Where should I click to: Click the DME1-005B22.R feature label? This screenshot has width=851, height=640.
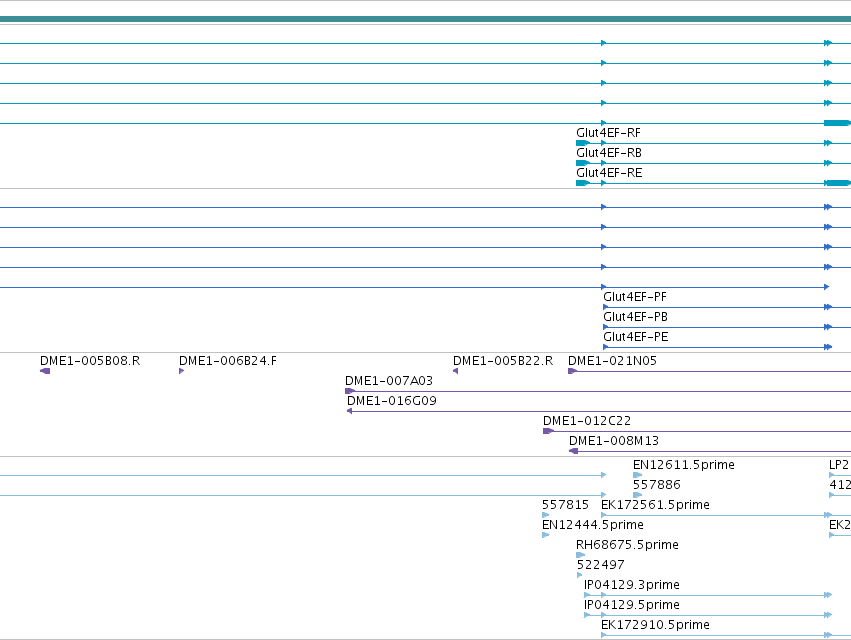coord(503,361)
